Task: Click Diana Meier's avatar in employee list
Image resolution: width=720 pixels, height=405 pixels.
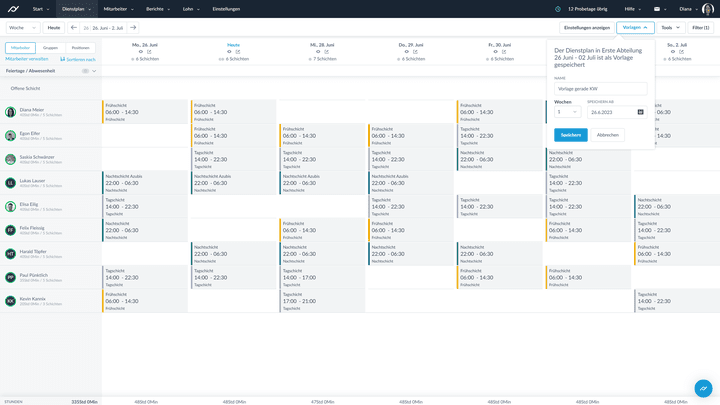Action: 11,112
